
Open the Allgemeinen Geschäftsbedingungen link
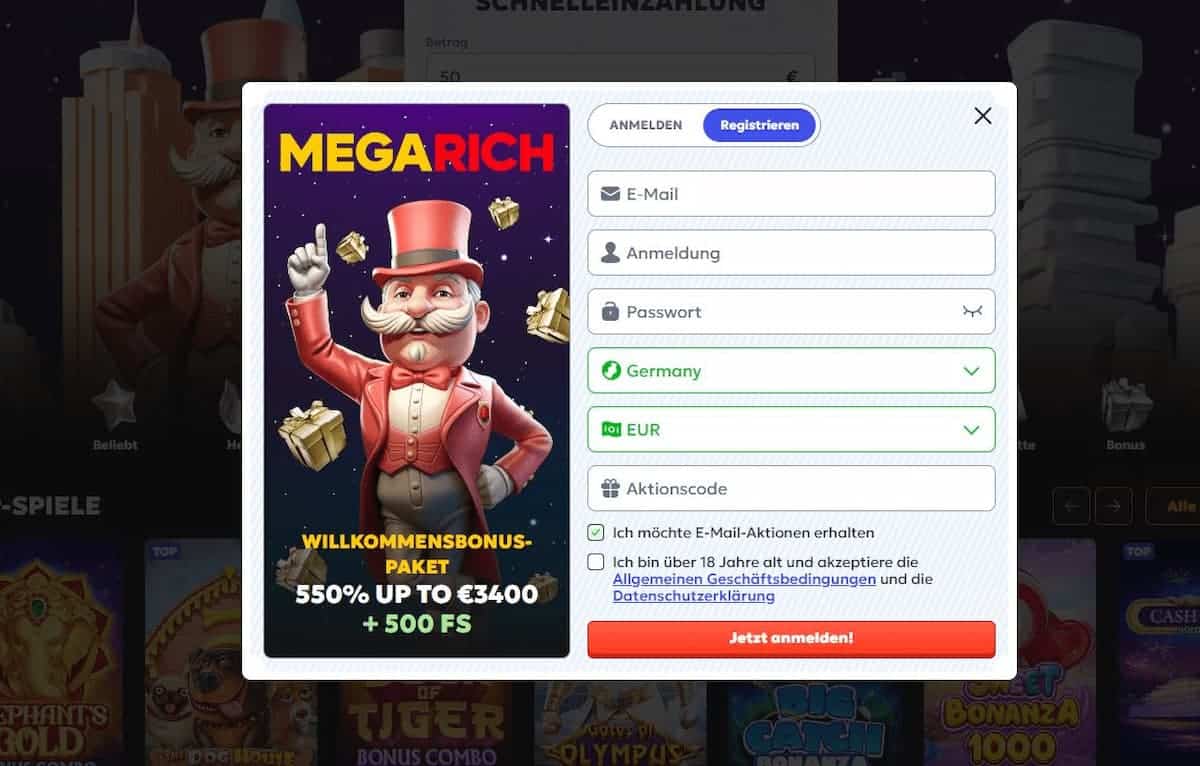[x=744, y=579]
